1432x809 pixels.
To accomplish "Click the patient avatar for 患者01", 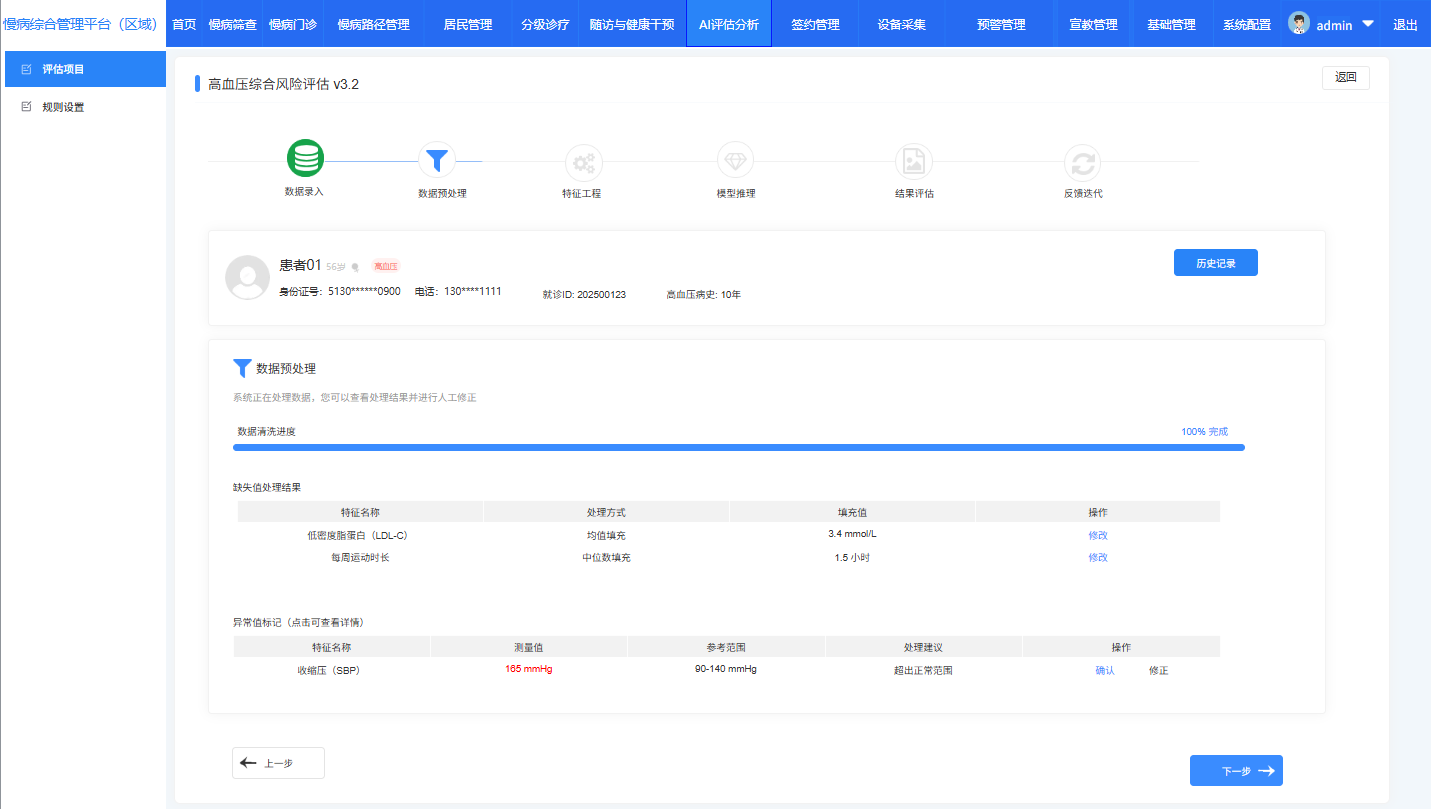I will coord(247,277).
